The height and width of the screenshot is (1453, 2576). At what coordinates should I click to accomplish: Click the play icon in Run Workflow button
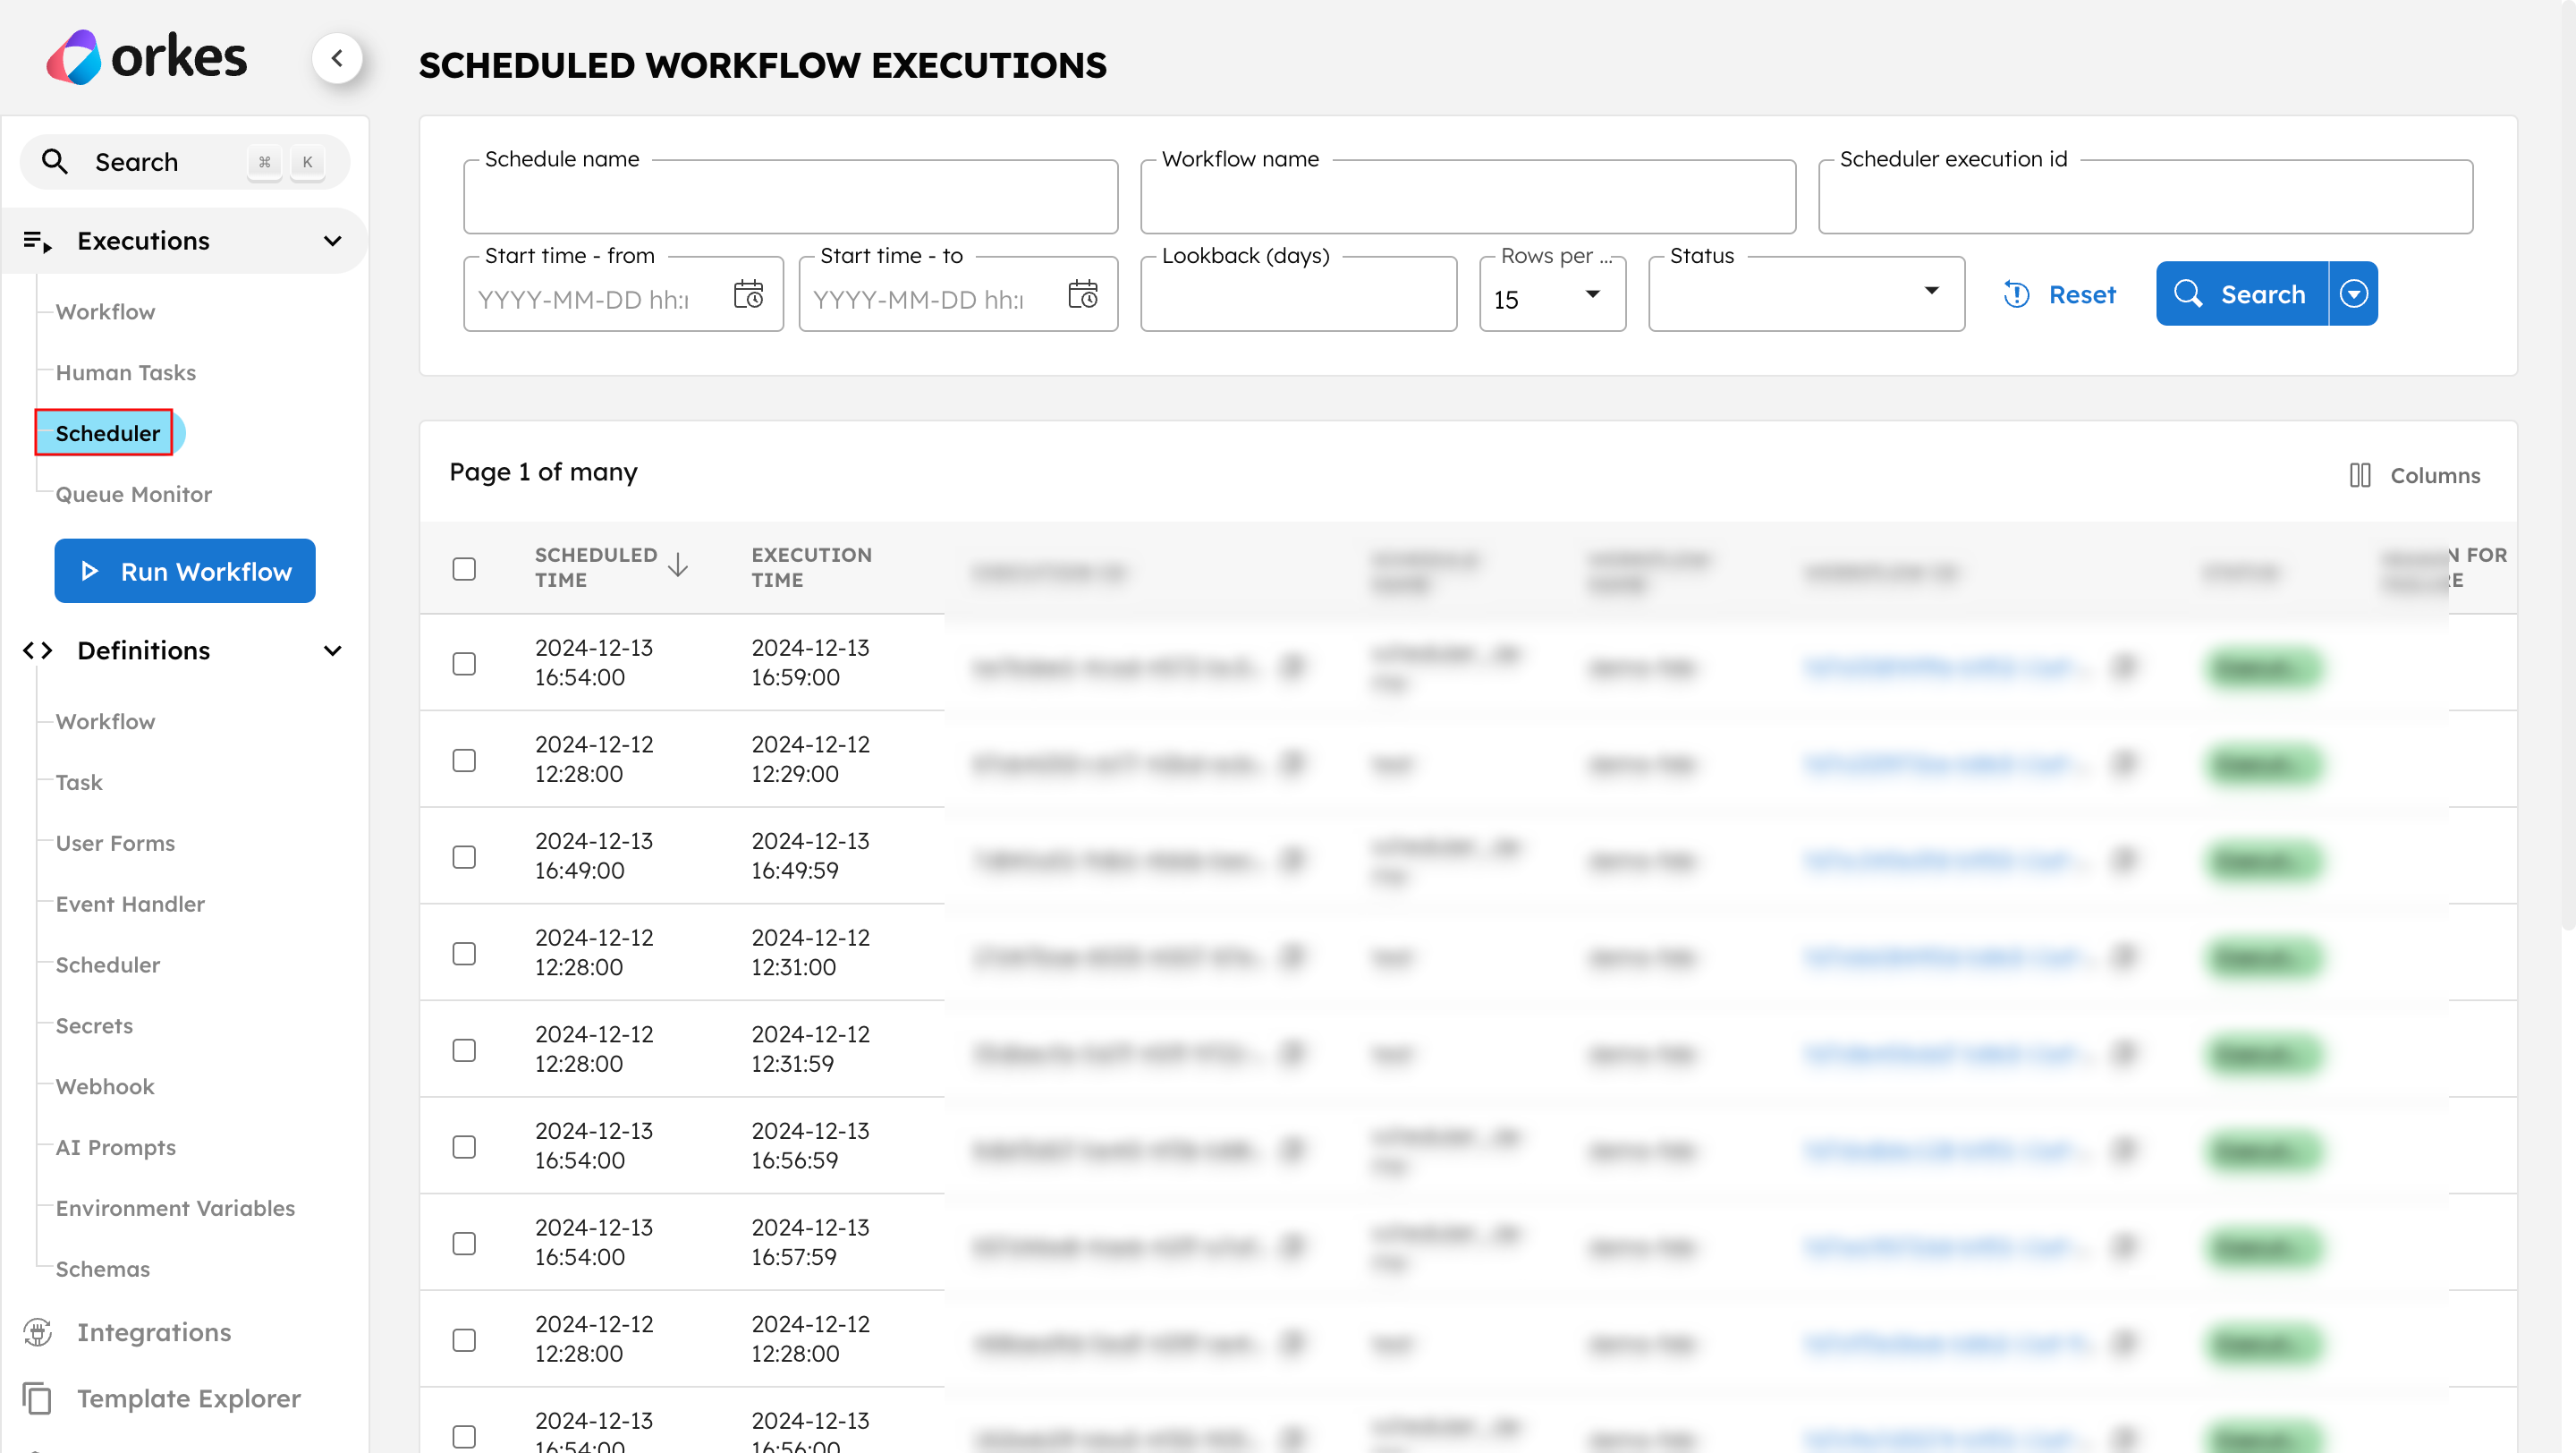pos(89,571)
